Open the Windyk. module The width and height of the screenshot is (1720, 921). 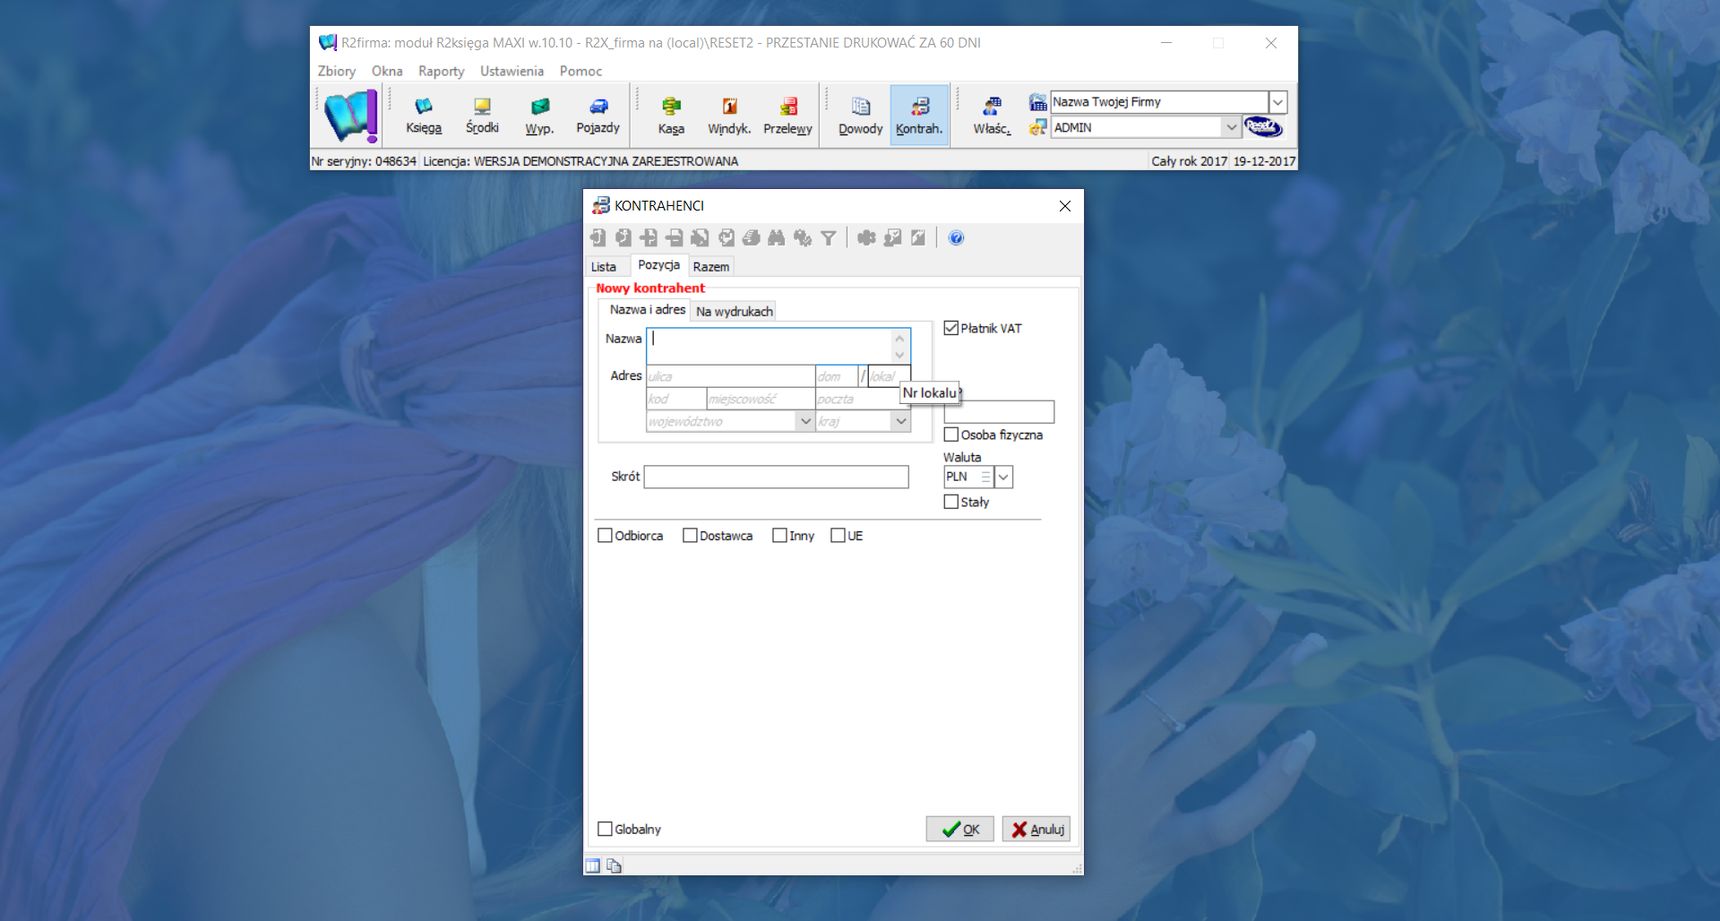tap(729, 115)
